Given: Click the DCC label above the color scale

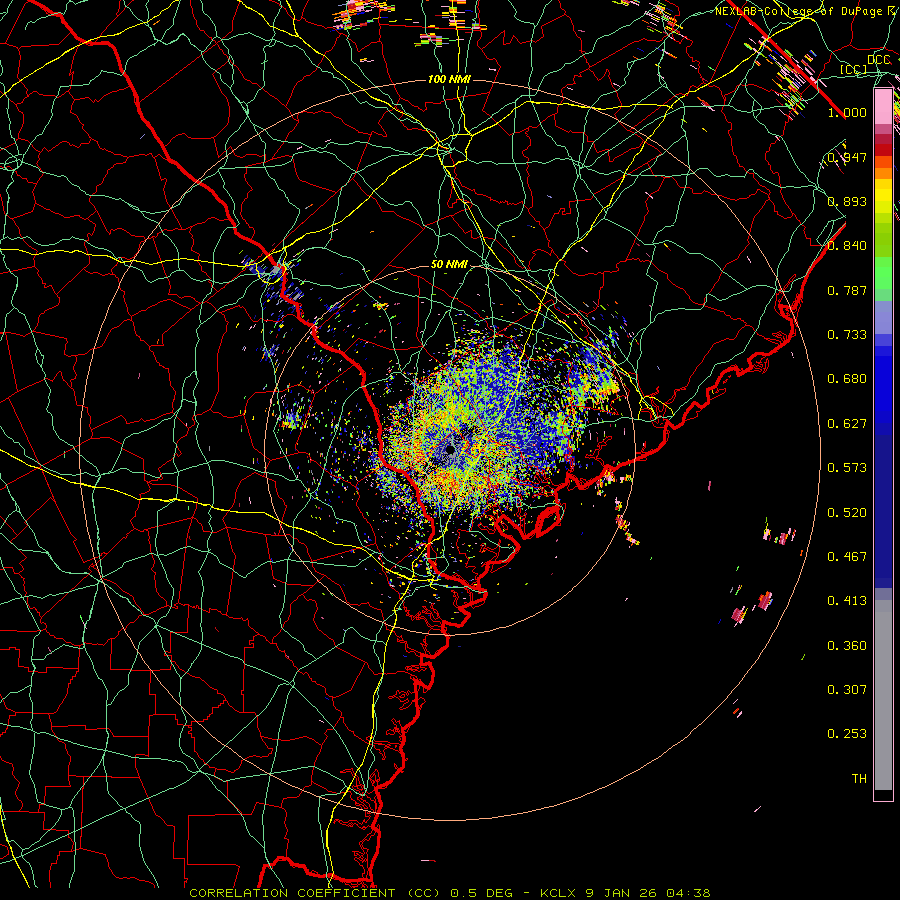Looking at the screenshot, I should point(878,59).
